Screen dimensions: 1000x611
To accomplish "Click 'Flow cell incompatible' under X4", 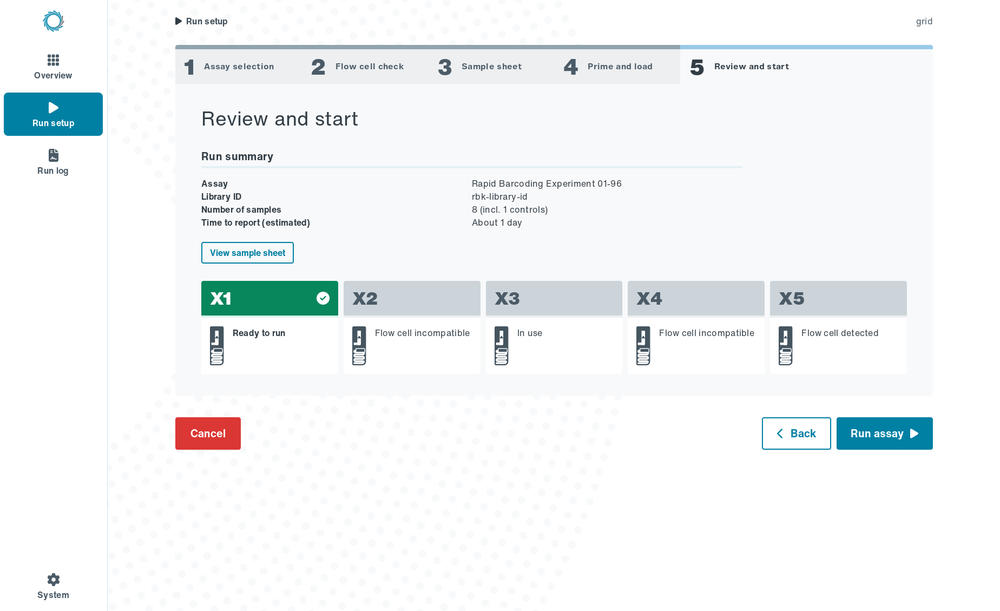I will [x=706, y=333].
